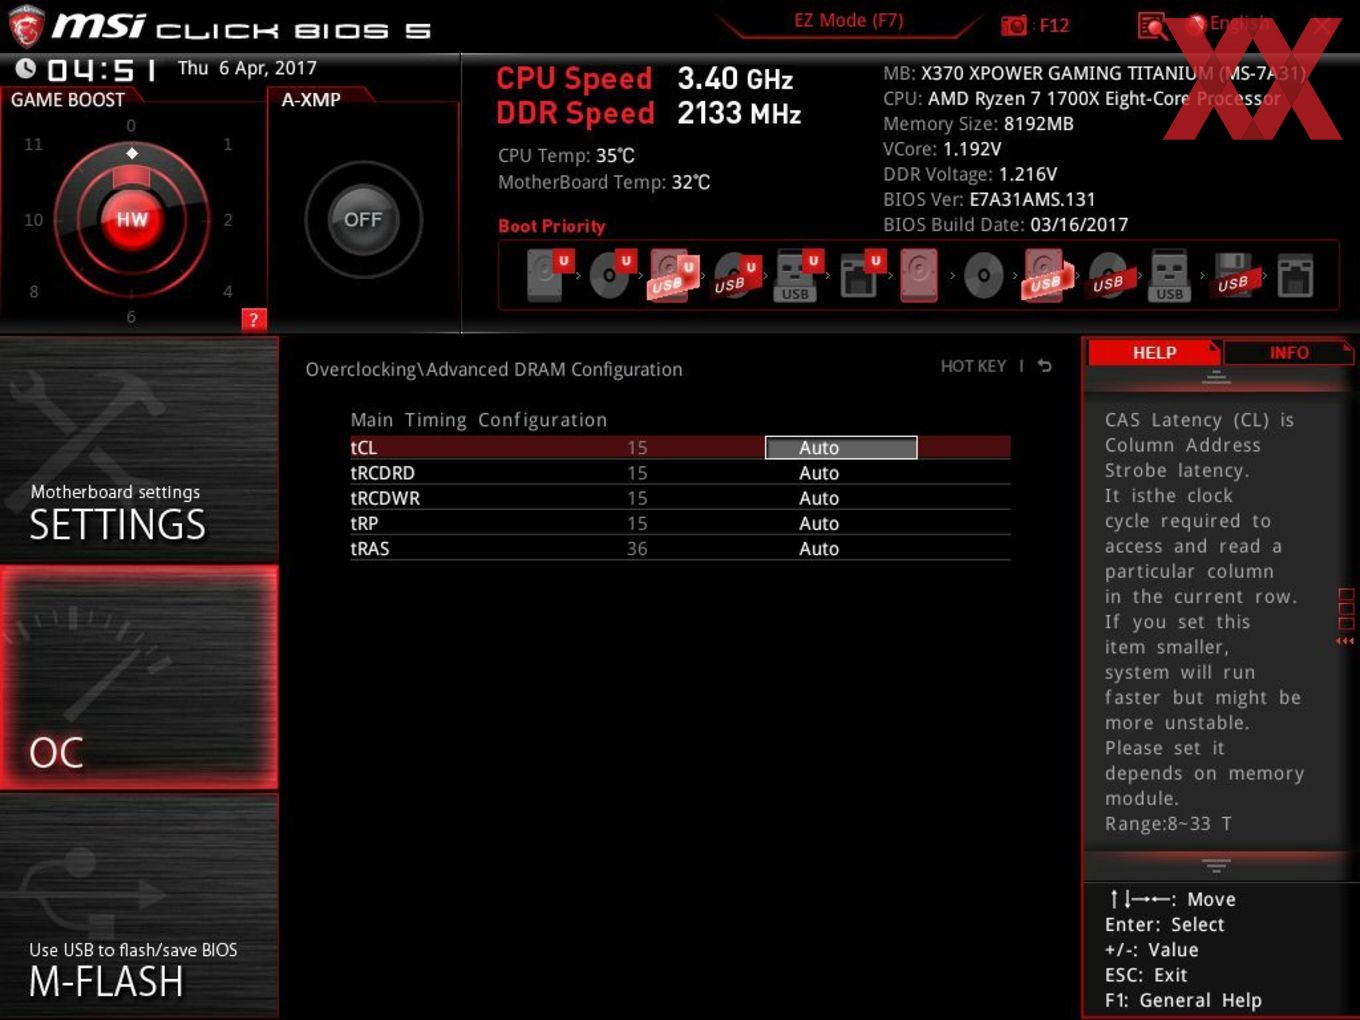
Task: Edit the tCL Auto value field
Action: coord(841,447)
